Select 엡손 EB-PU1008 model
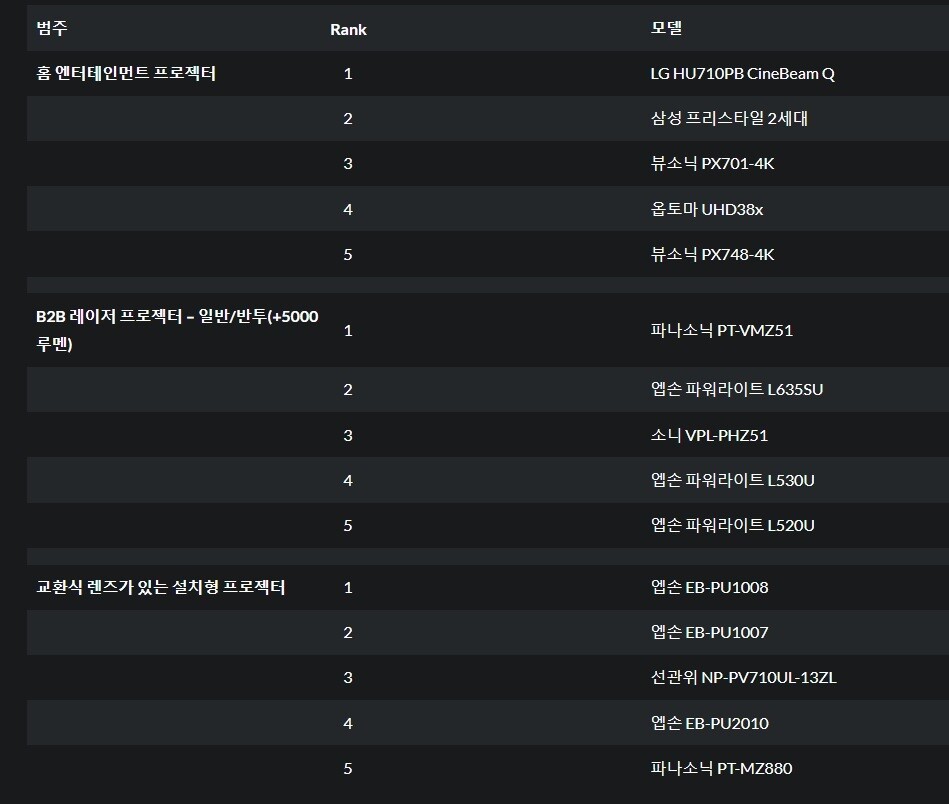The height and width of the screenshot is (804, 949). pyautogui.click(x=709, y=587)
